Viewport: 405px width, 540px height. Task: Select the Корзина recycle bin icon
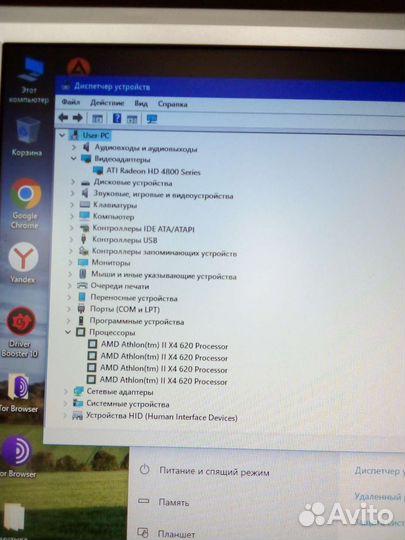(28, 137)
